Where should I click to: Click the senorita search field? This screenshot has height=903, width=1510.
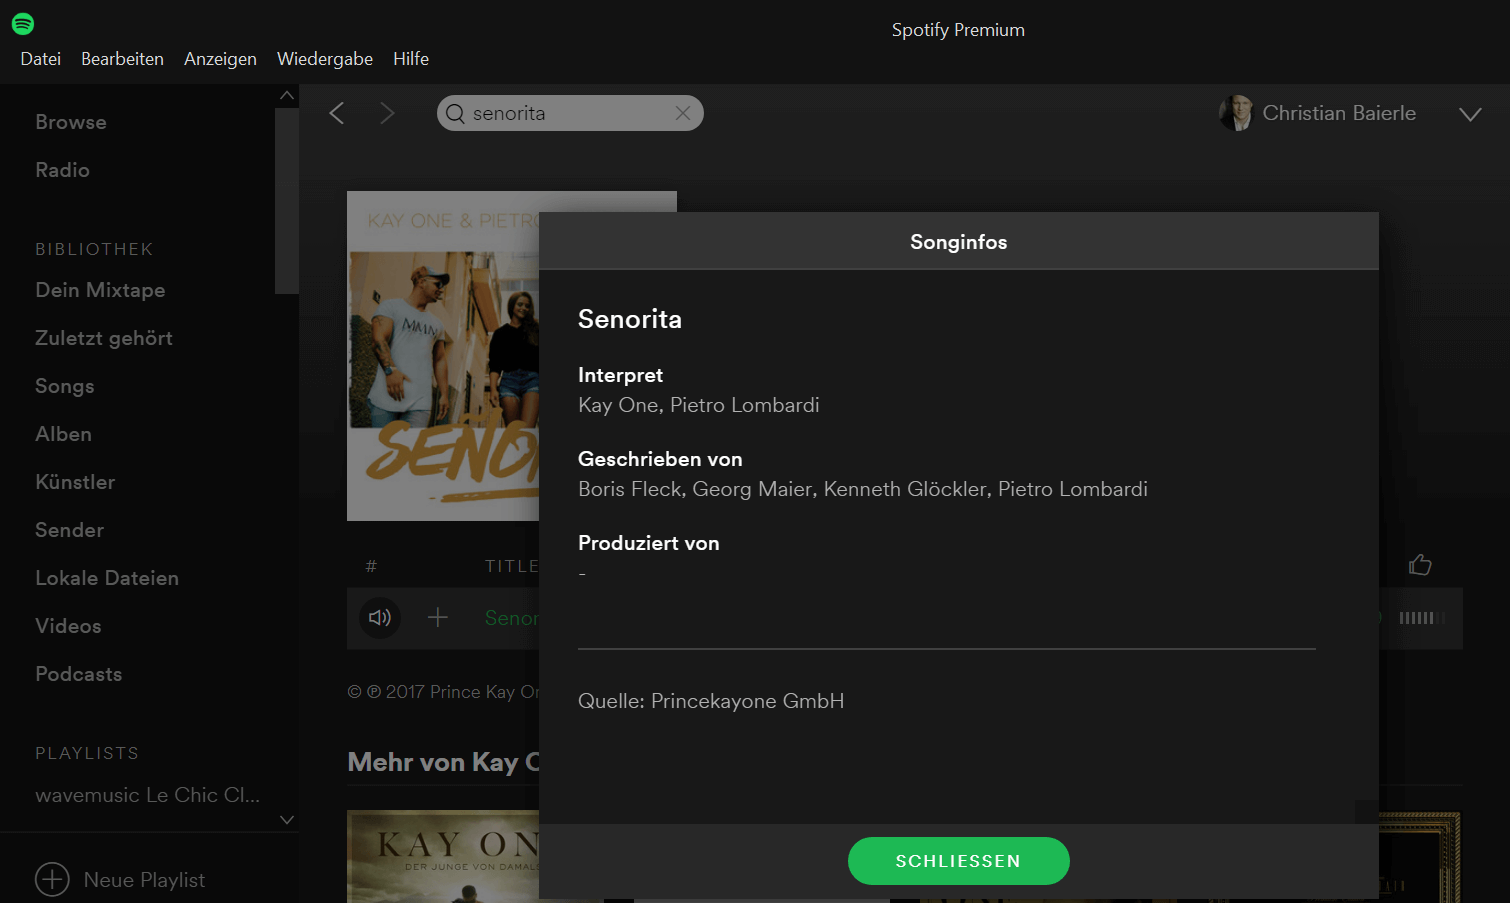570,113
